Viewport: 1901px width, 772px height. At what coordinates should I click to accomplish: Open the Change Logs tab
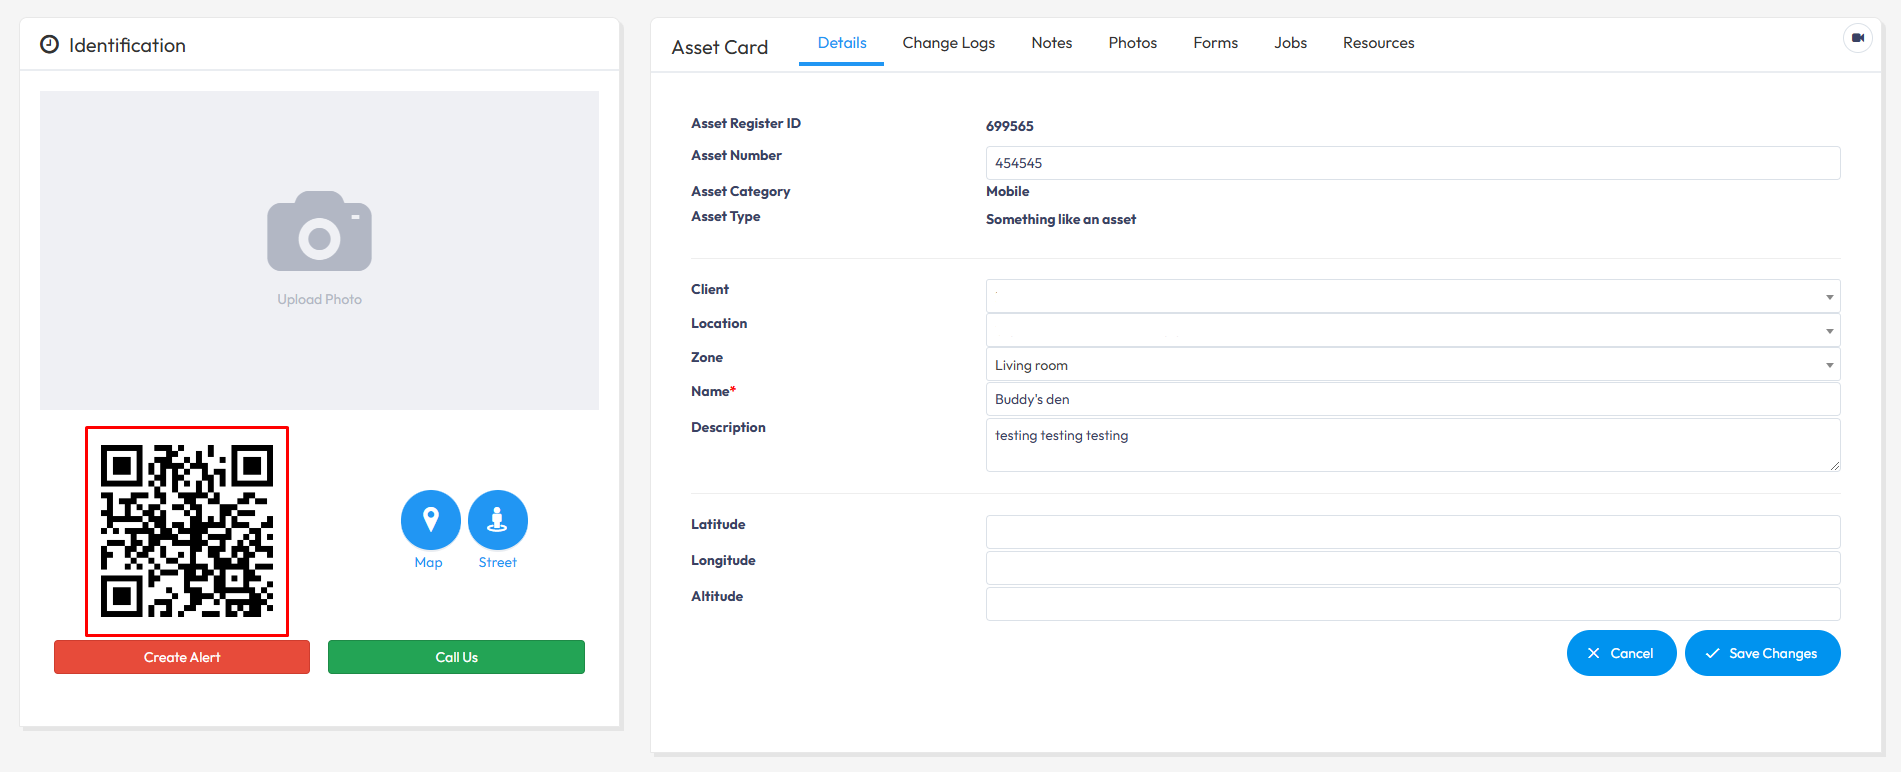pyautogui.click(x=949, y=43)
